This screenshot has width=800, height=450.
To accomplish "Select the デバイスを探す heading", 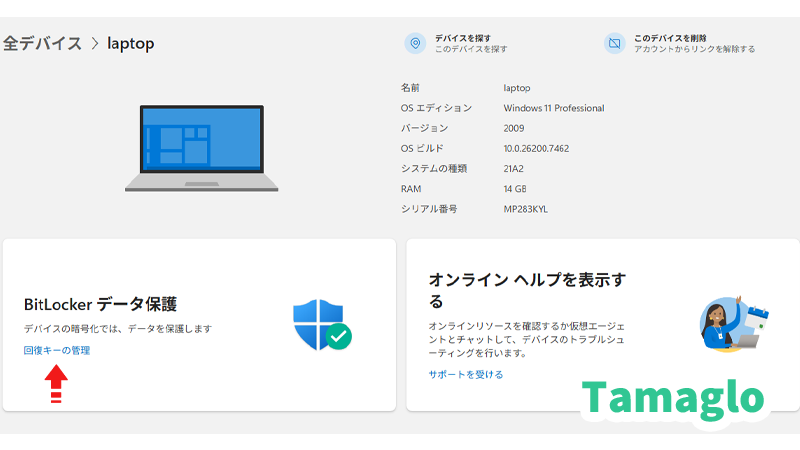I will click(x=463, y=38).
